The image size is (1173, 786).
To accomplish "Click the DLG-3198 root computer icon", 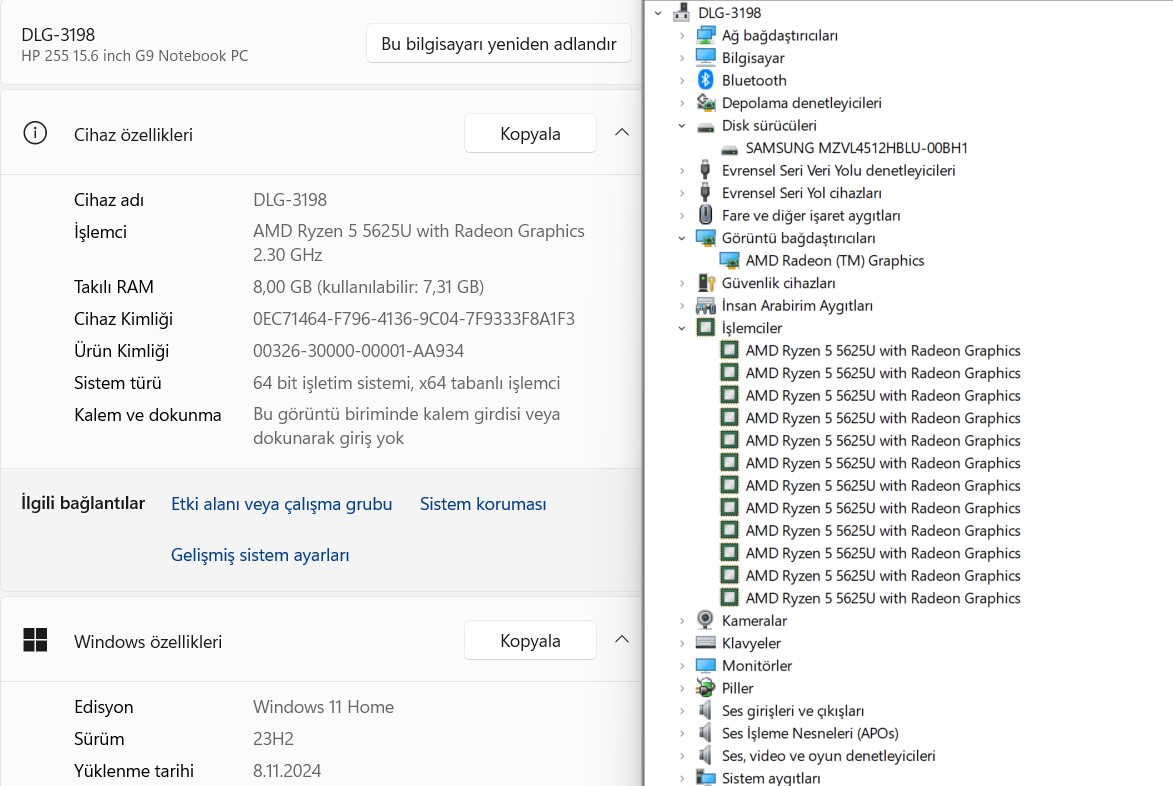I will click(682, 13).
